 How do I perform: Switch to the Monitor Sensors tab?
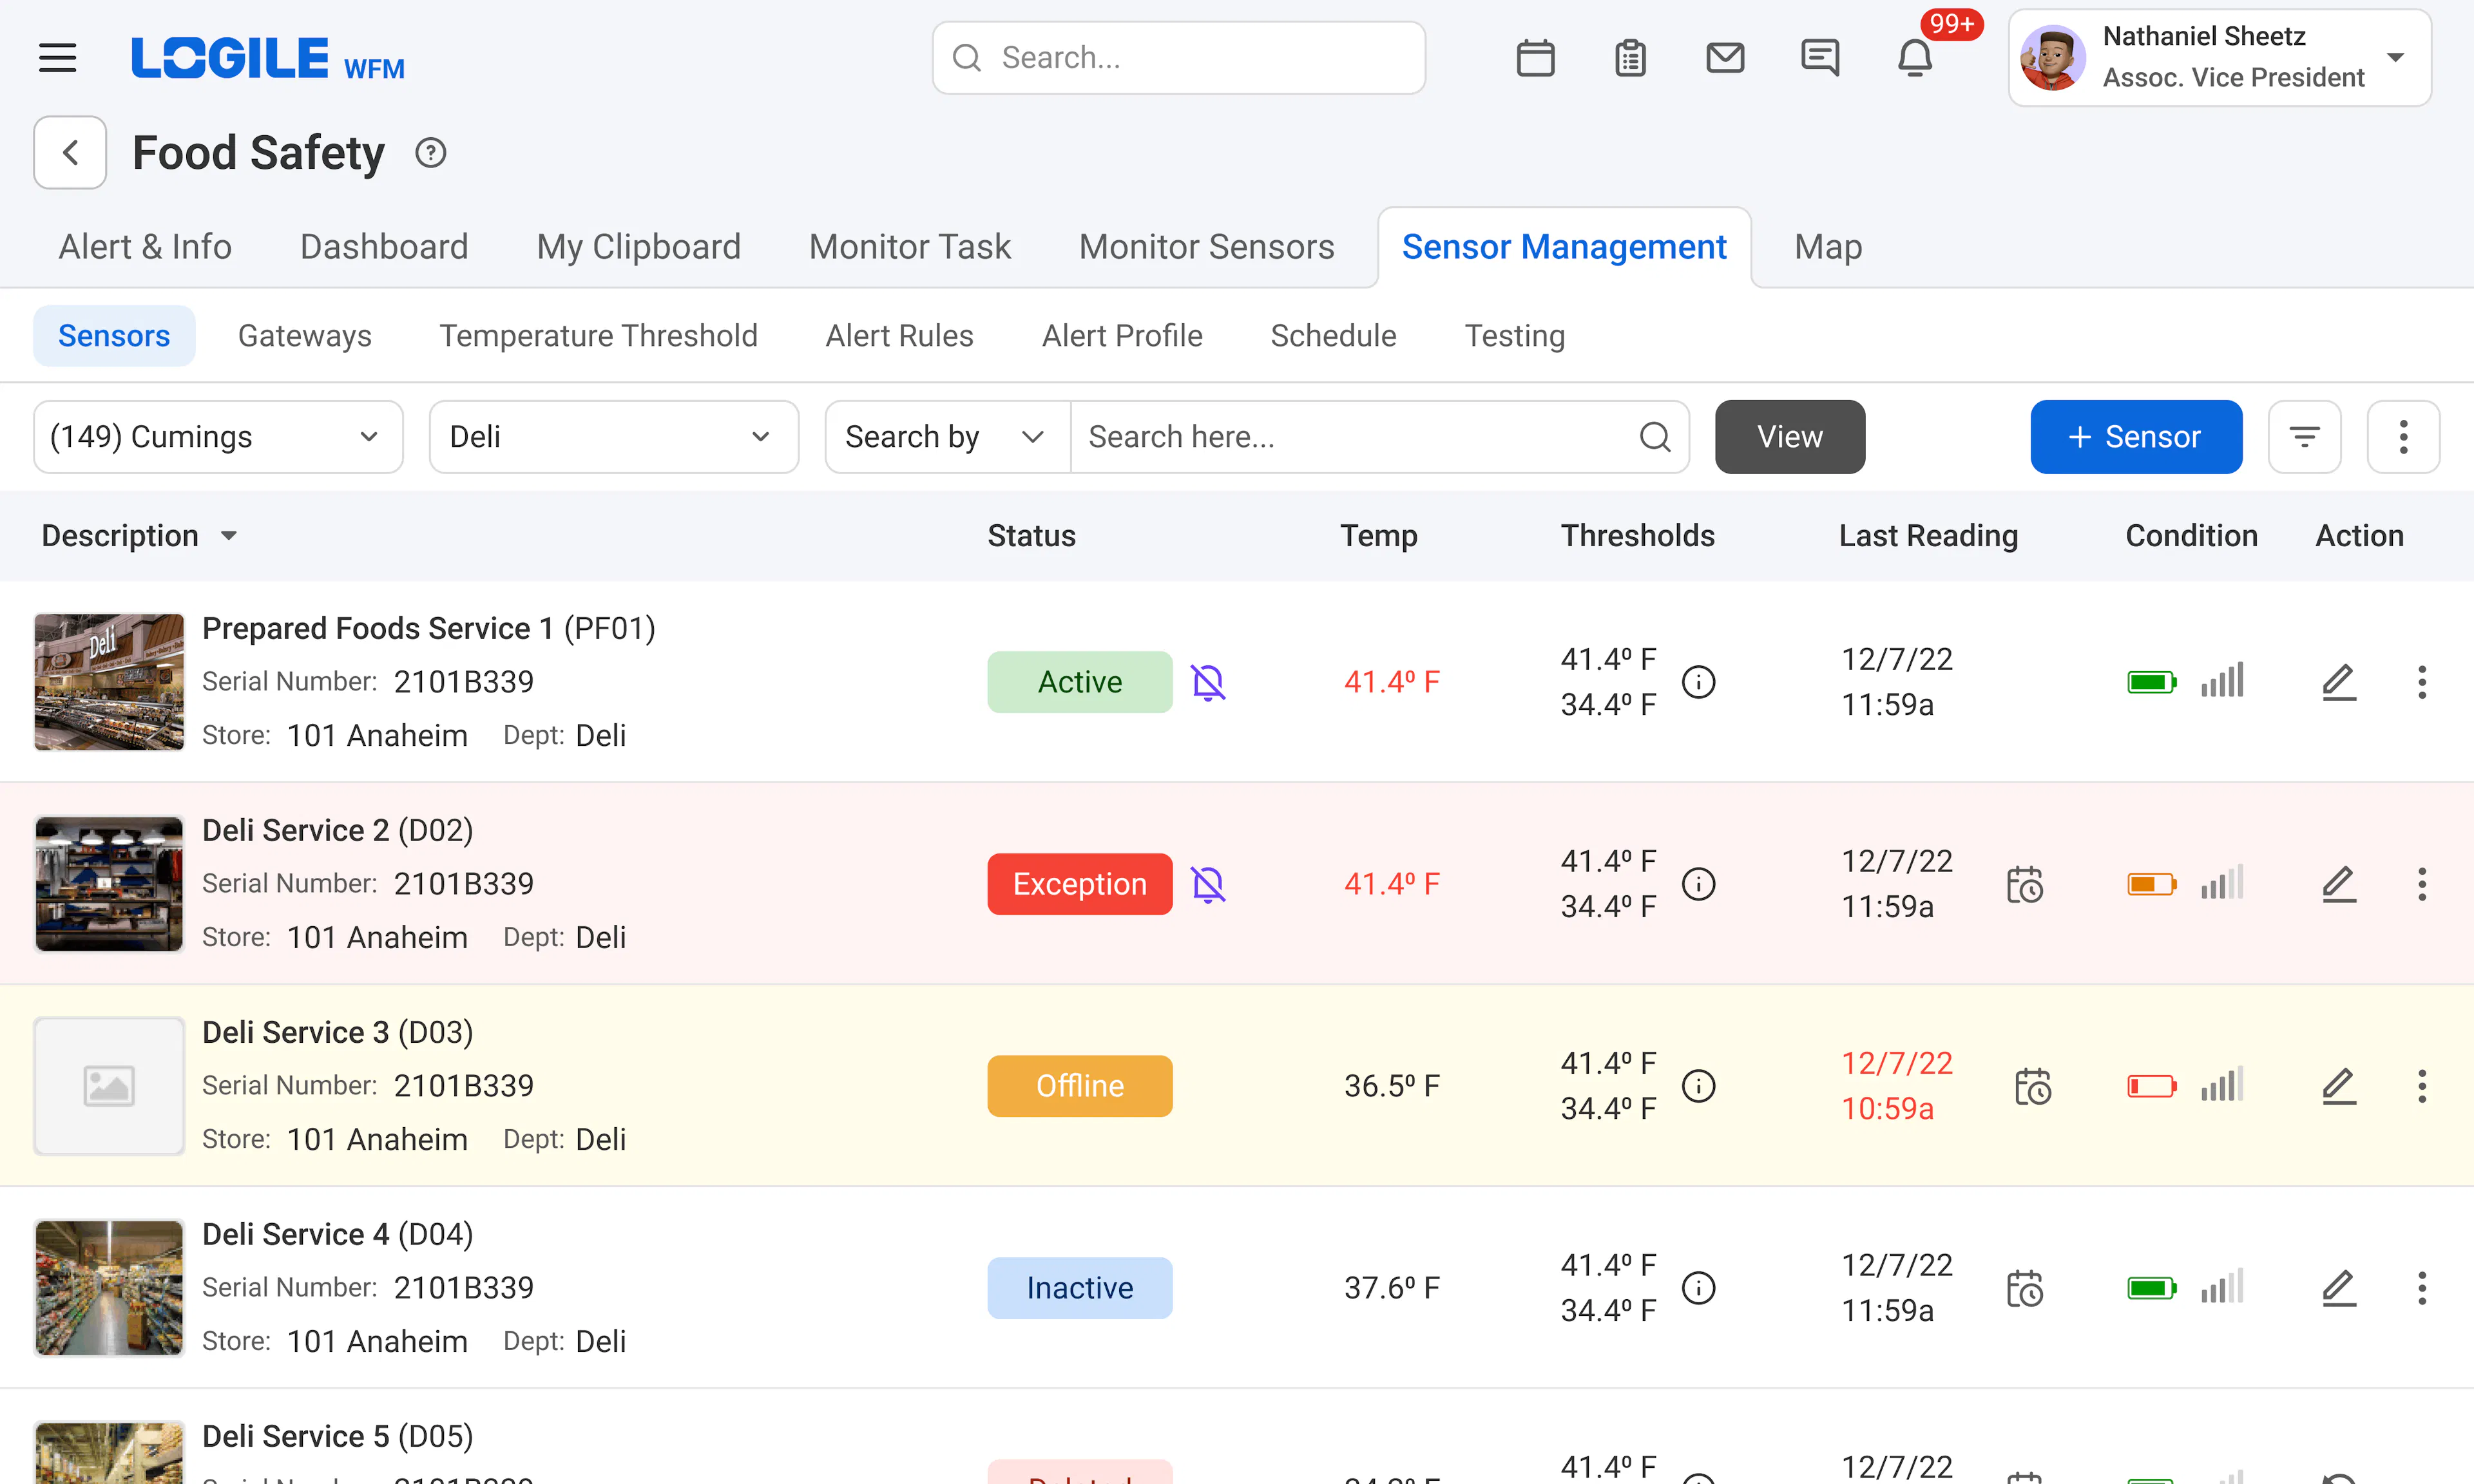coord(1206,246)
